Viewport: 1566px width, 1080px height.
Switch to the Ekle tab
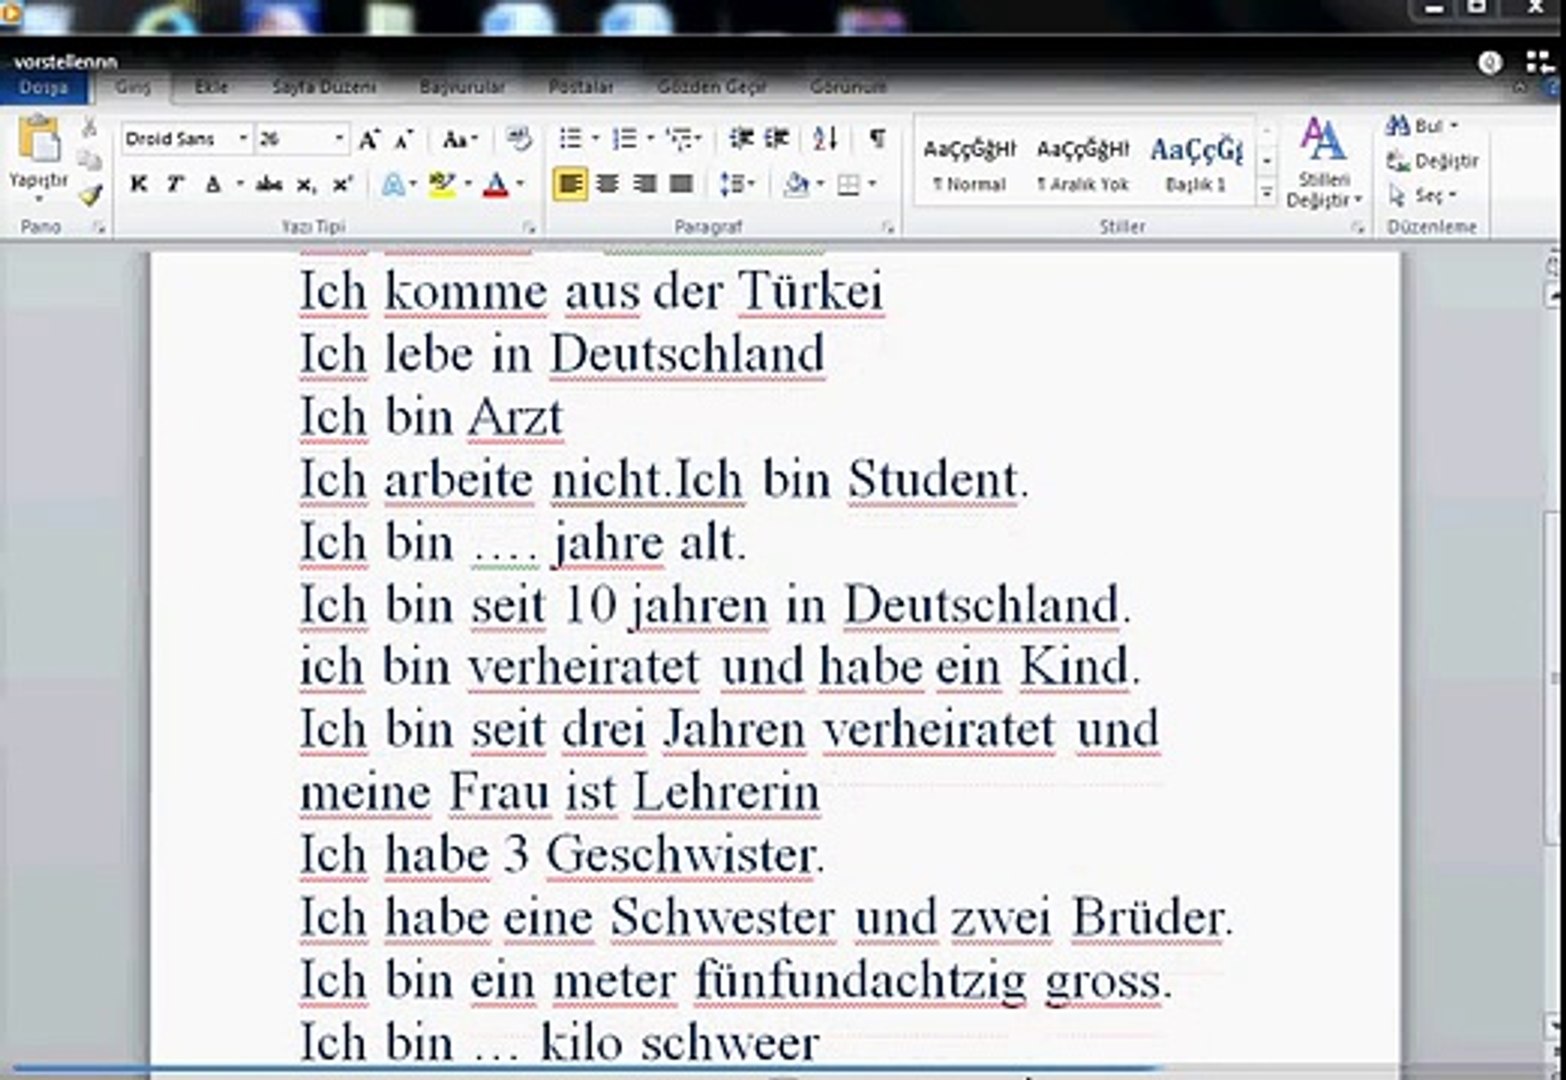coord(211,88)
